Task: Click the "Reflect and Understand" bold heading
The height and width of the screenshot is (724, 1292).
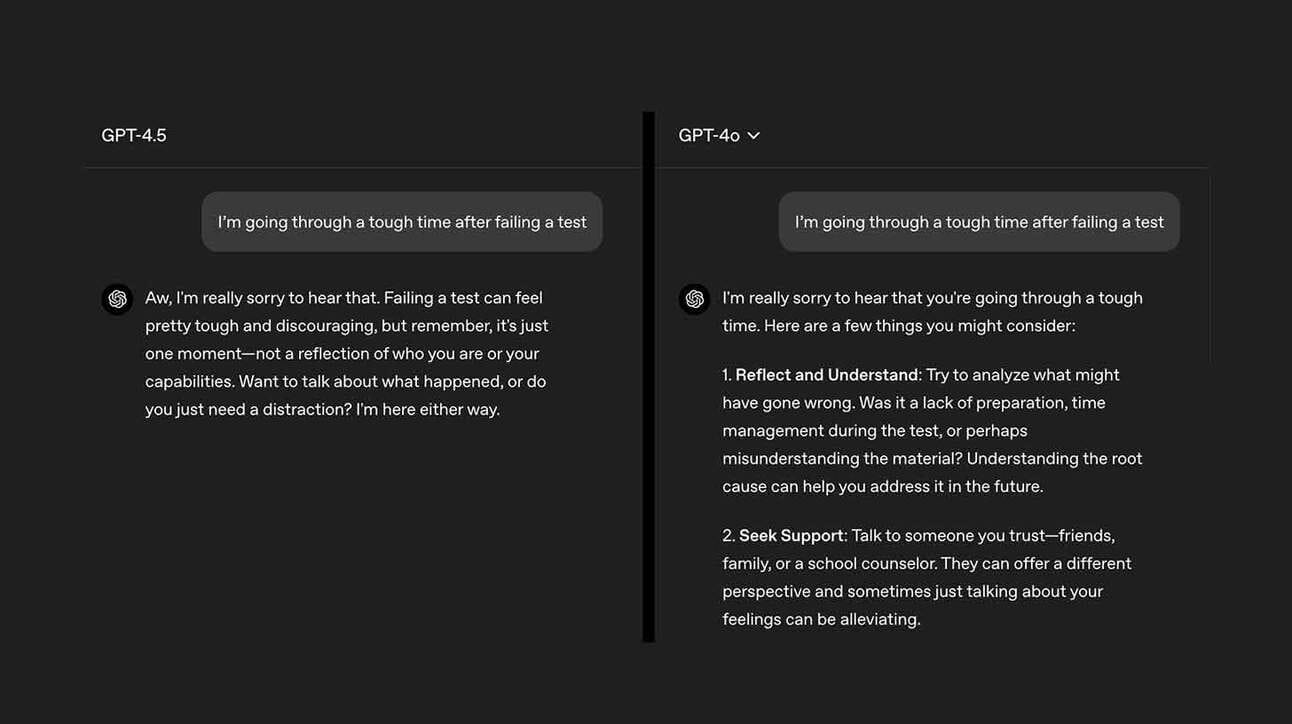Action: [x=826, y=375]
